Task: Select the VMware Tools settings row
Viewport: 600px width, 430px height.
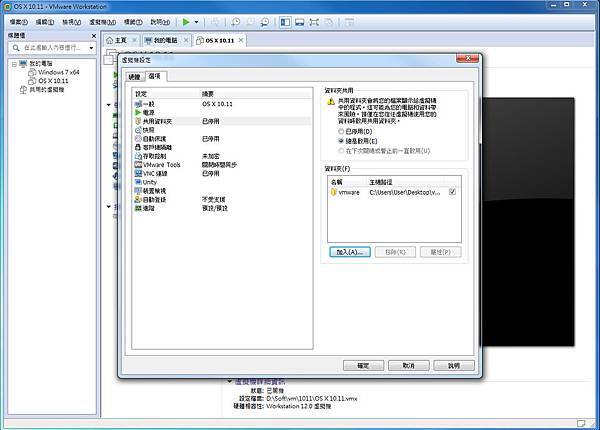Action: [222, 165]
